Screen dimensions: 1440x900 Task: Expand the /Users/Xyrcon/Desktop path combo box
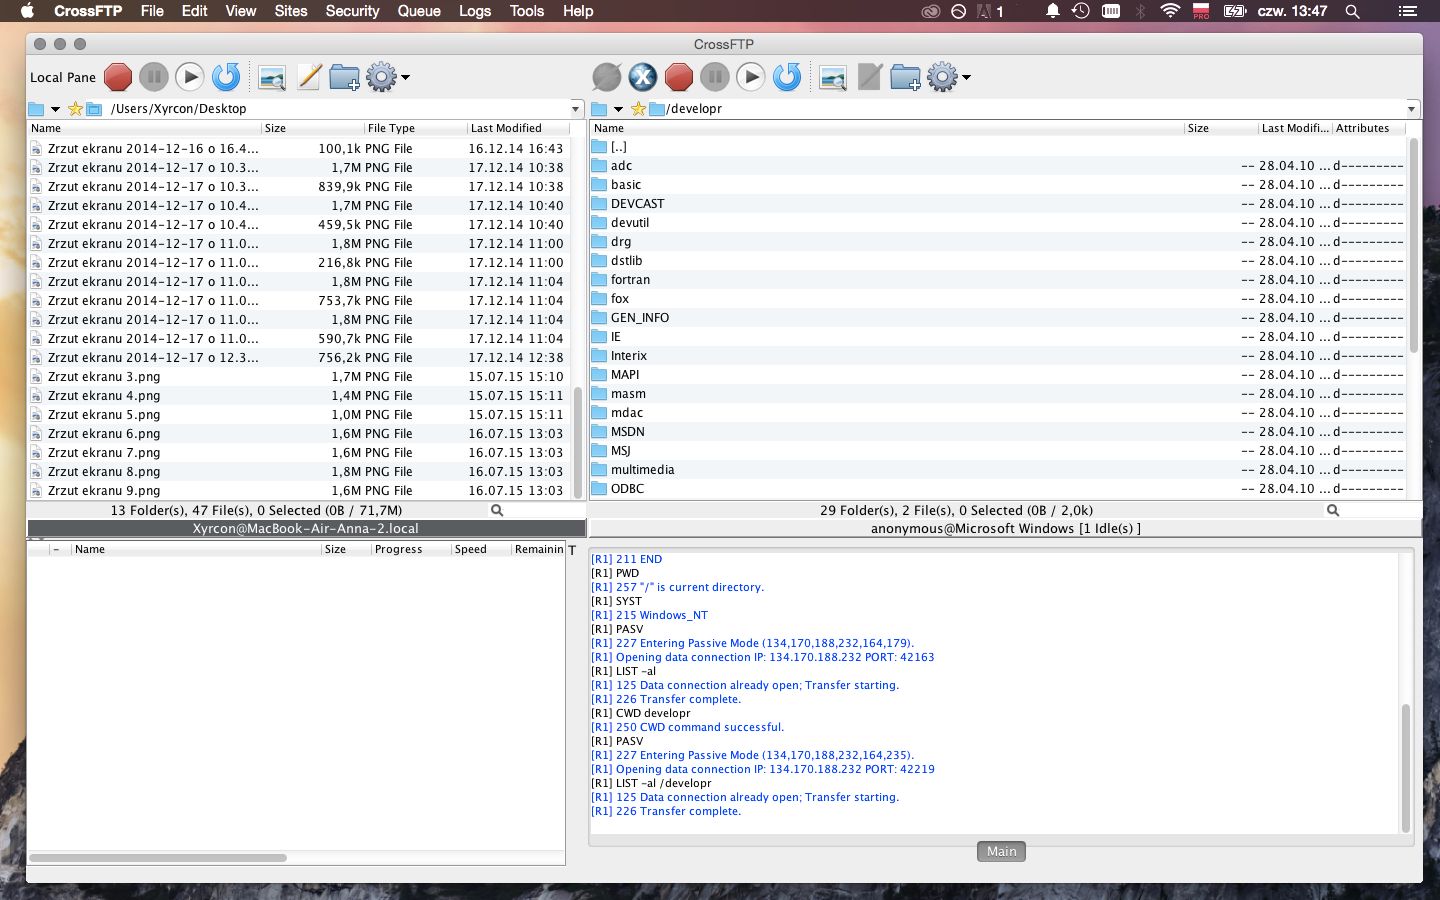[576, 109]
